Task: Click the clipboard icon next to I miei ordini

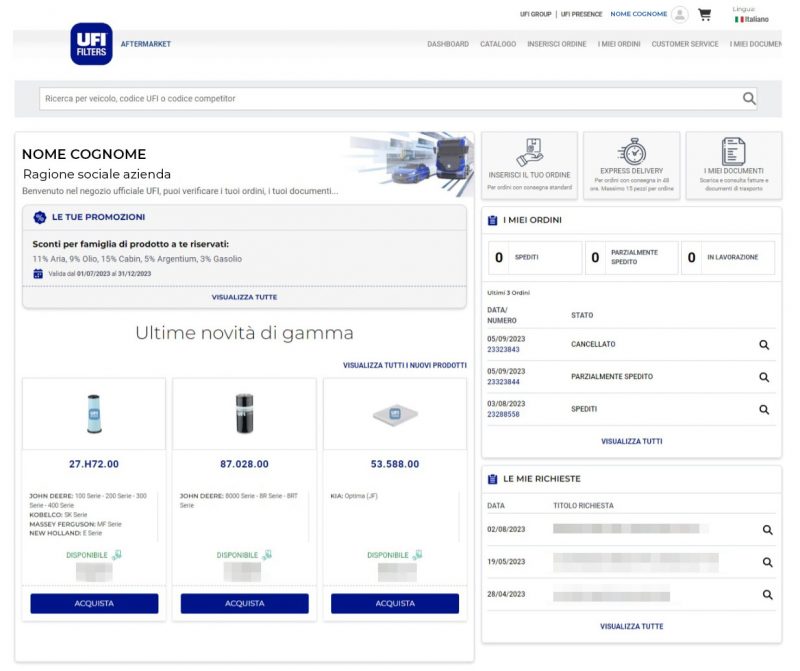Action: coord(492,220)
